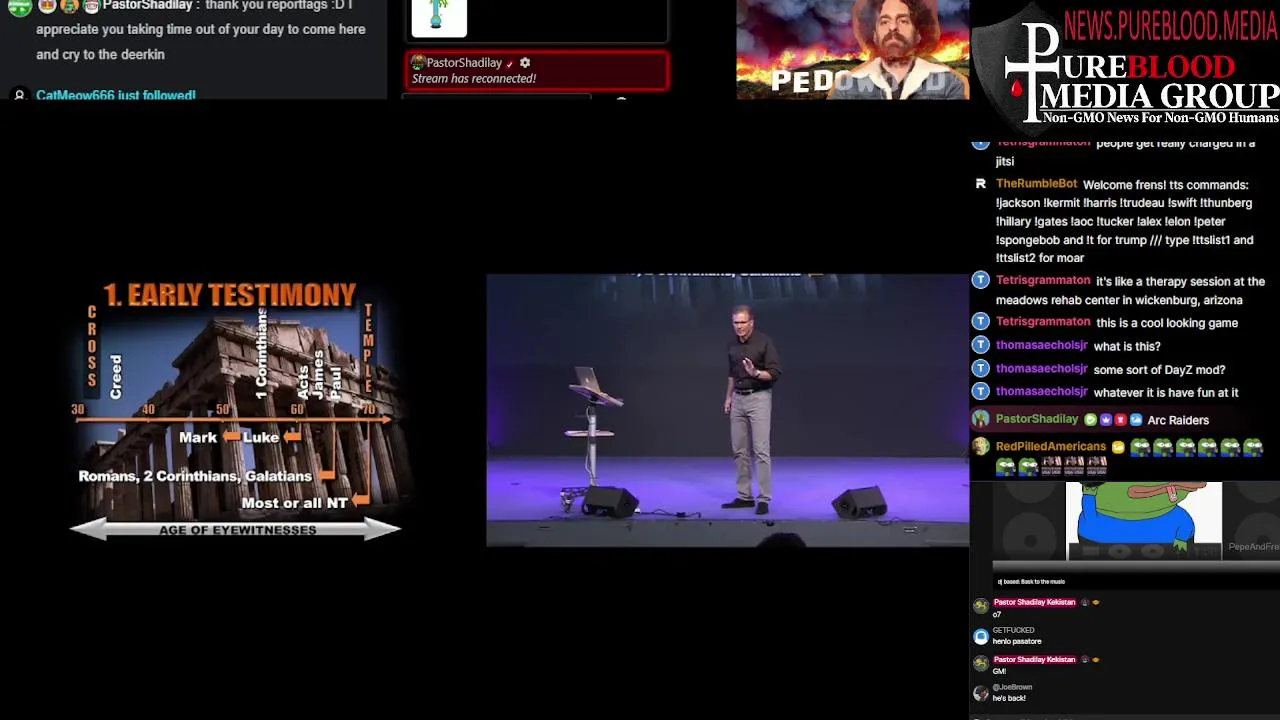Viewport: 1280px width, 720px height.
Task: Click Pastor Shadilay Kekistan avatar beside 'o7'
Action: 981,606
